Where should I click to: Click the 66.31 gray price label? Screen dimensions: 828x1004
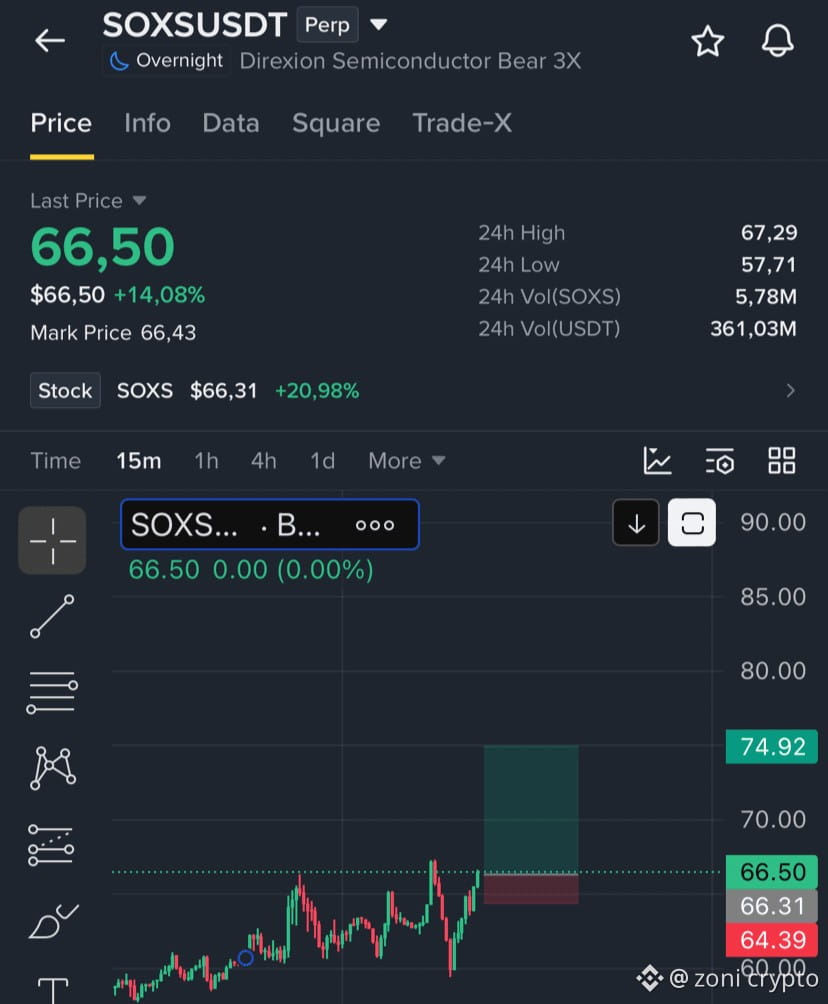click(772, 906)
